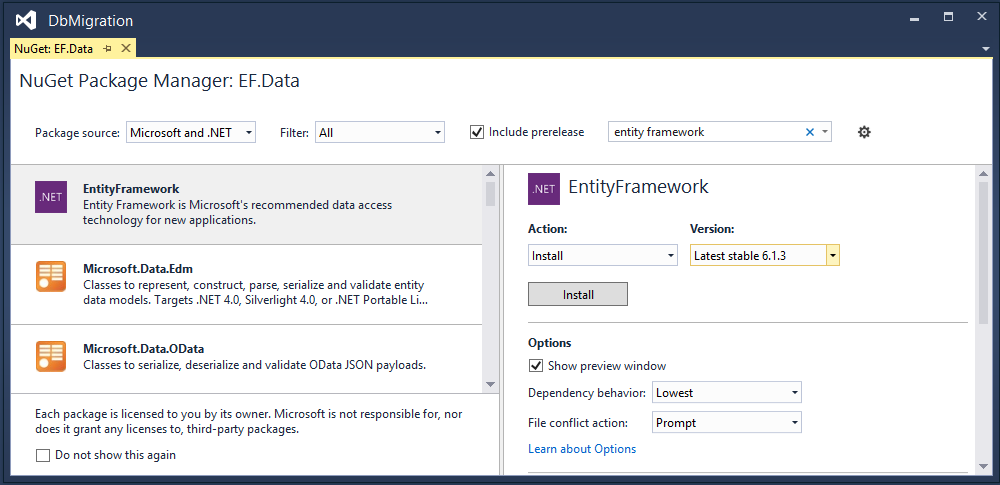Open the tab list overflow arrow
Screen dimensions: 1000x485
(985, 49)
